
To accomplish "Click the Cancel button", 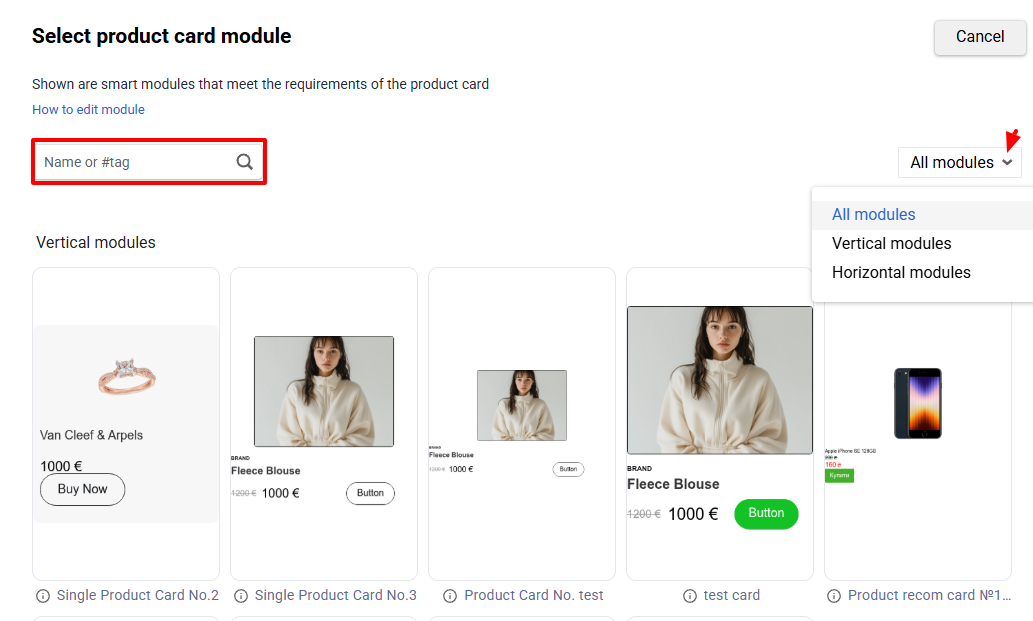I will coord(980,37).
